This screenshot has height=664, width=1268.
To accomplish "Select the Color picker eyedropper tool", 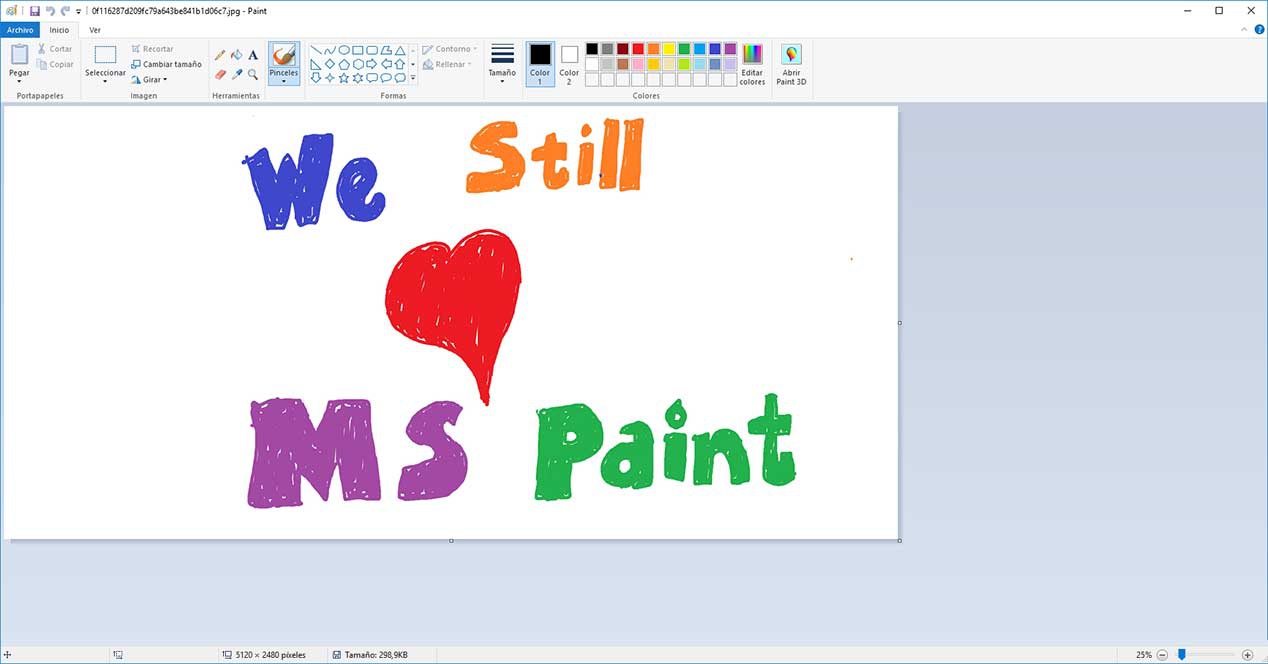I will click(x=236, y=74).
